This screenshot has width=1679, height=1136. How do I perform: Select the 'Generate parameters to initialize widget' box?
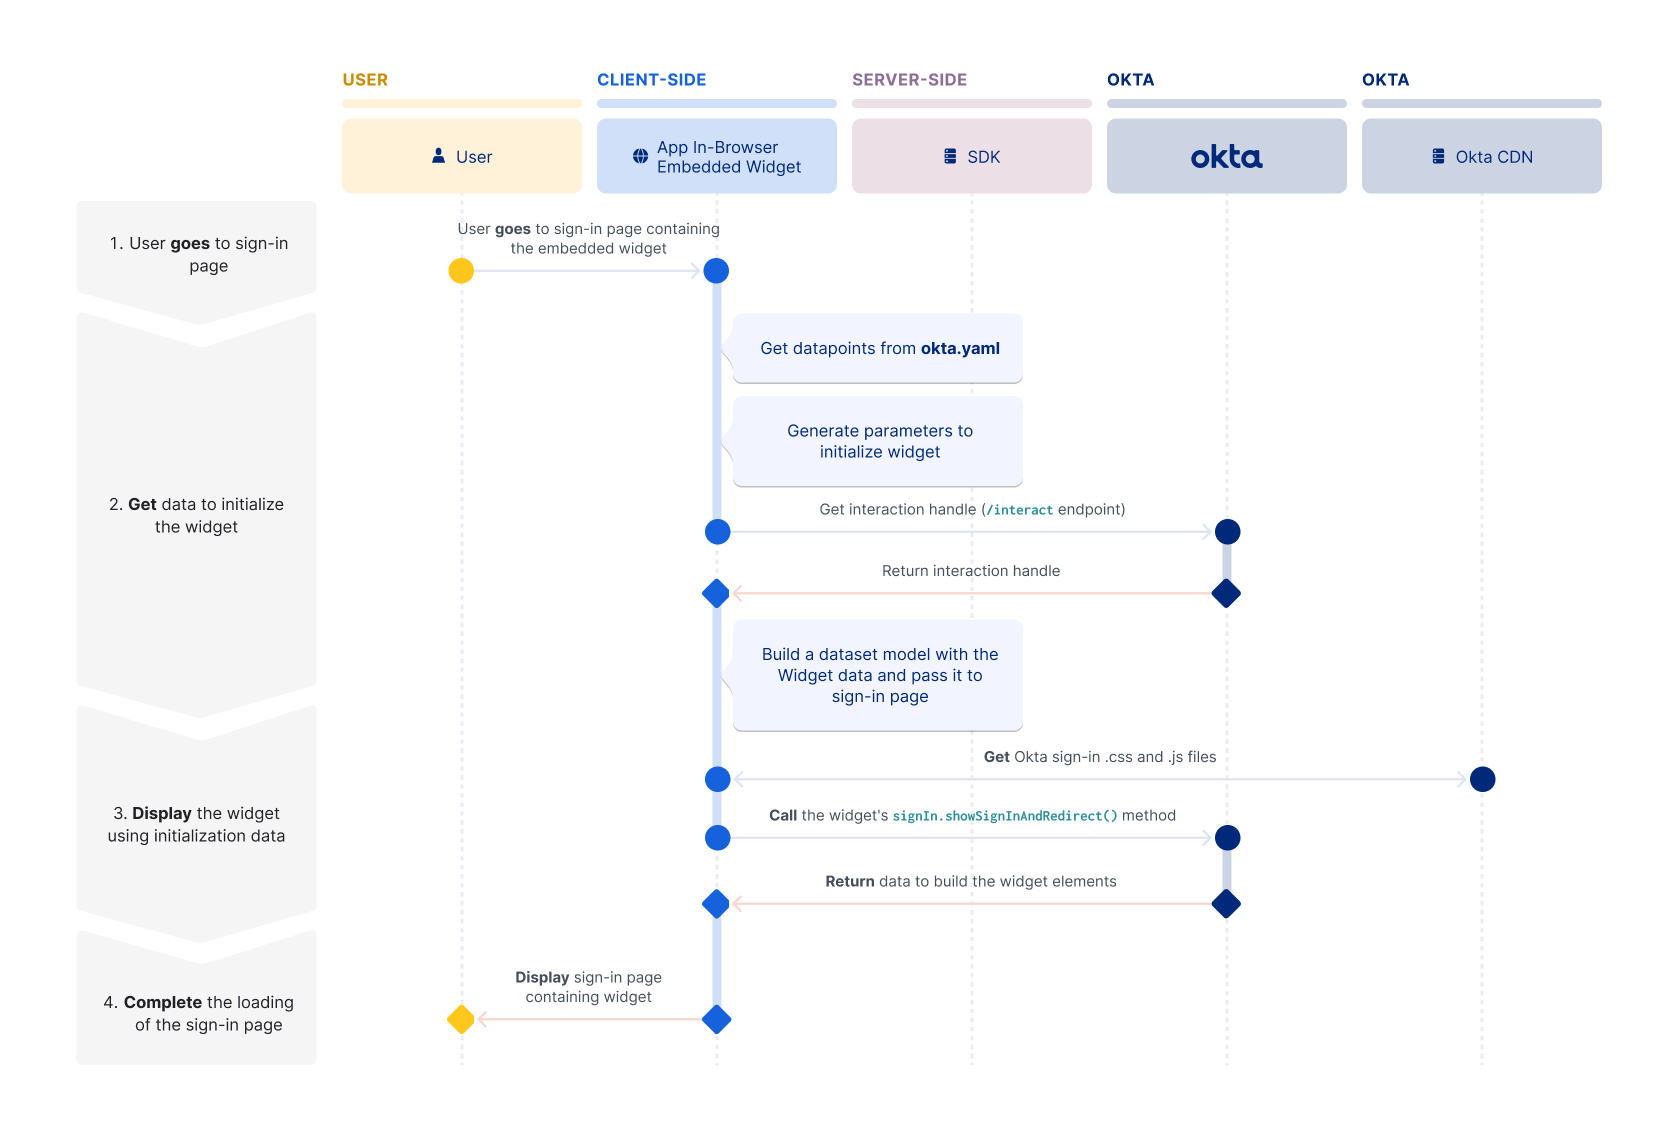(878, 441)
